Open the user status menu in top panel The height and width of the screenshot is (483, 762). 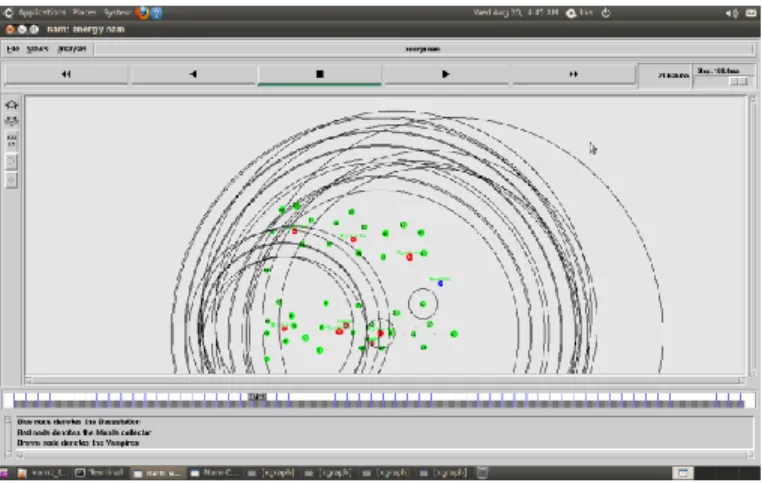tap(581, 13)
